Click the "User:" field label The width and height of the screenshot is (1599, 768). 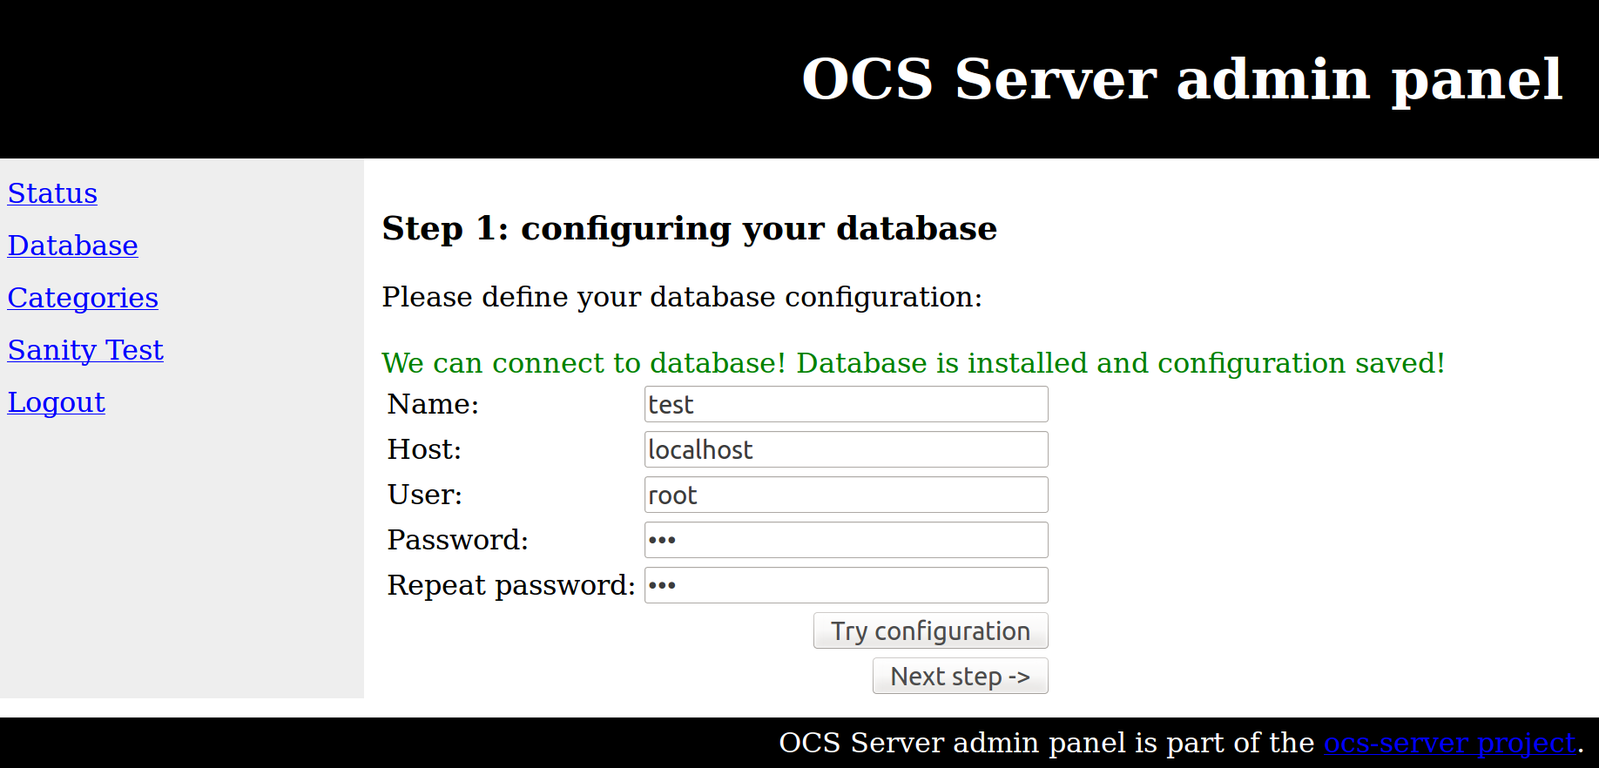coord(424,495)
